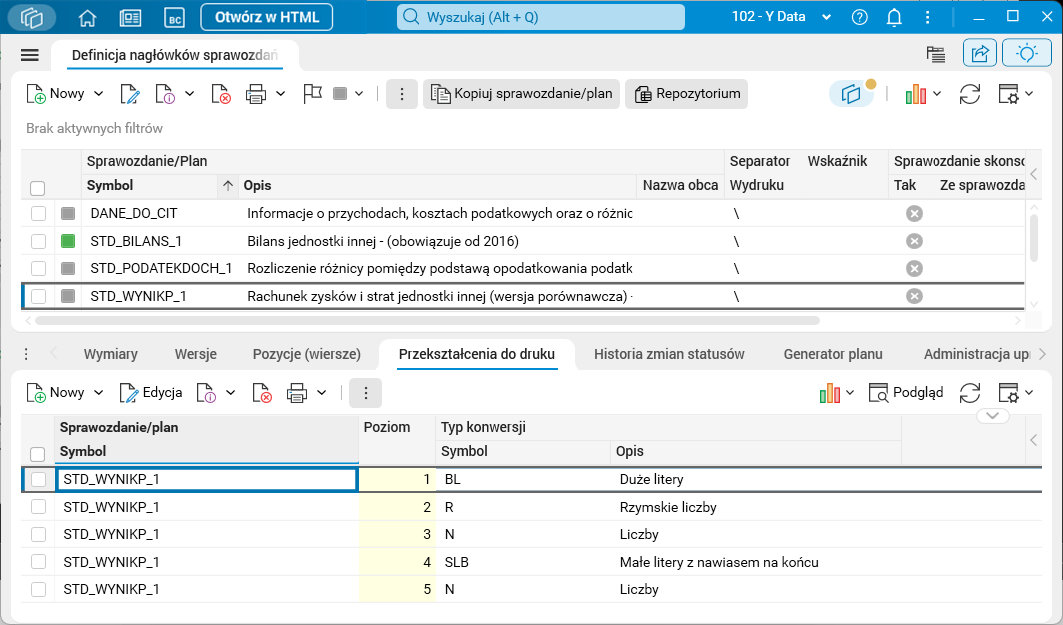Expand the grey status square dropdown

click(x=359, y=94)
